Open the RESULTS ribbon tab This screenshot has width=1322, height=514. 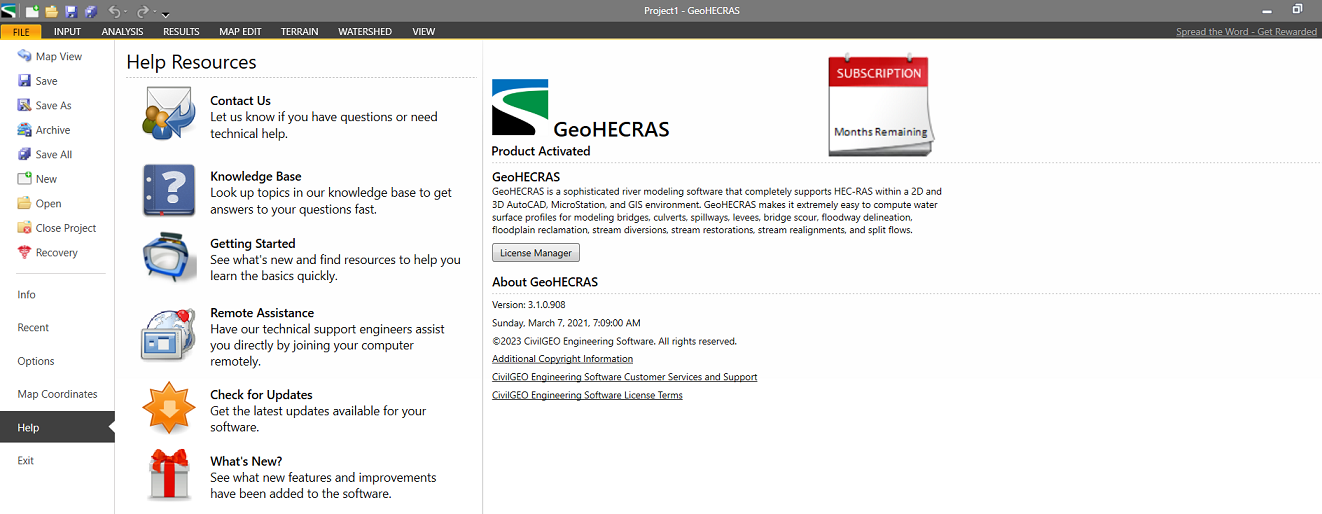(181, 31)
